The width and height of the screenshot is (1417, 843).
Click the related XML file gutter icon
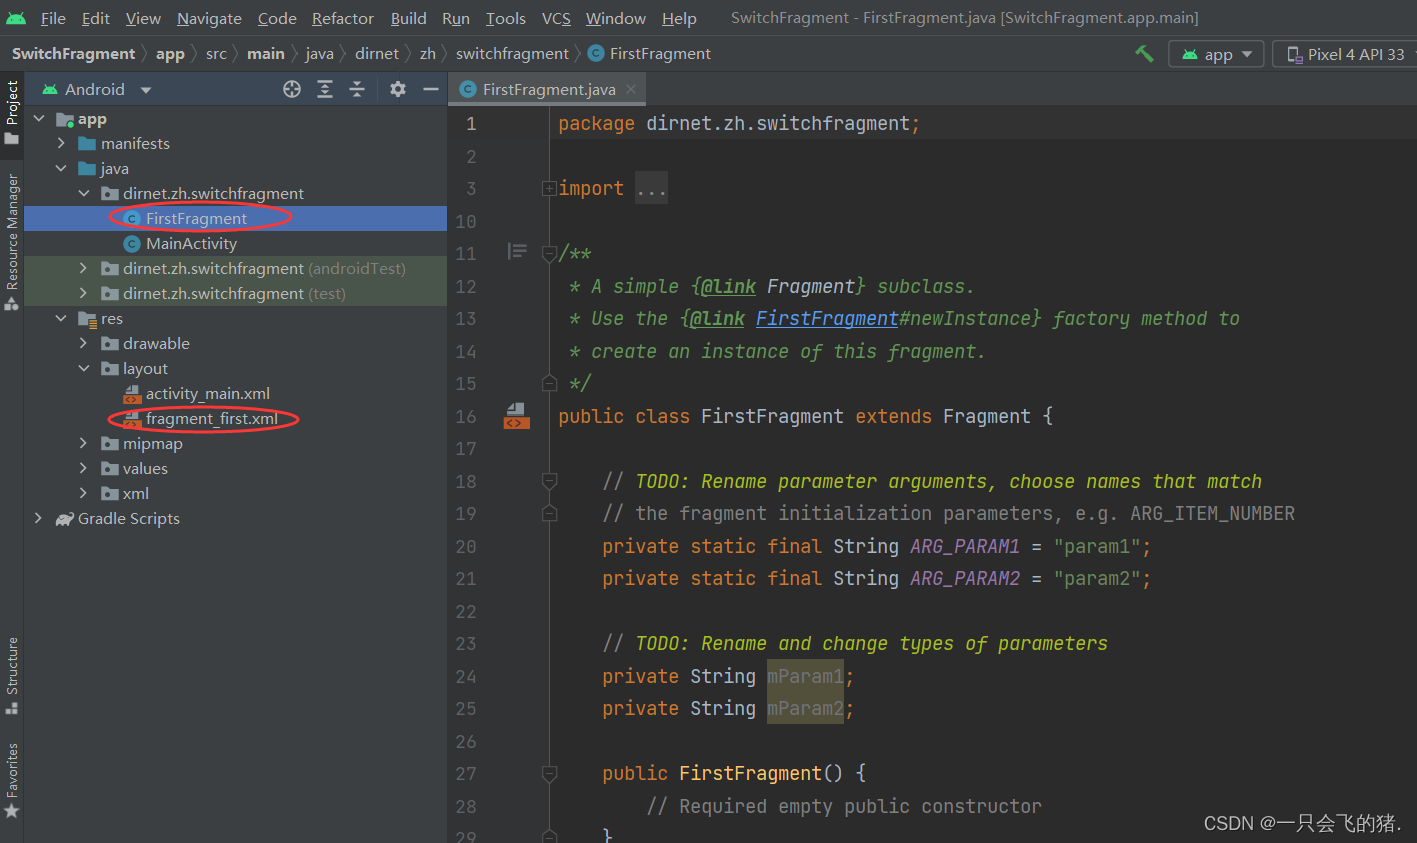point(516,416)
